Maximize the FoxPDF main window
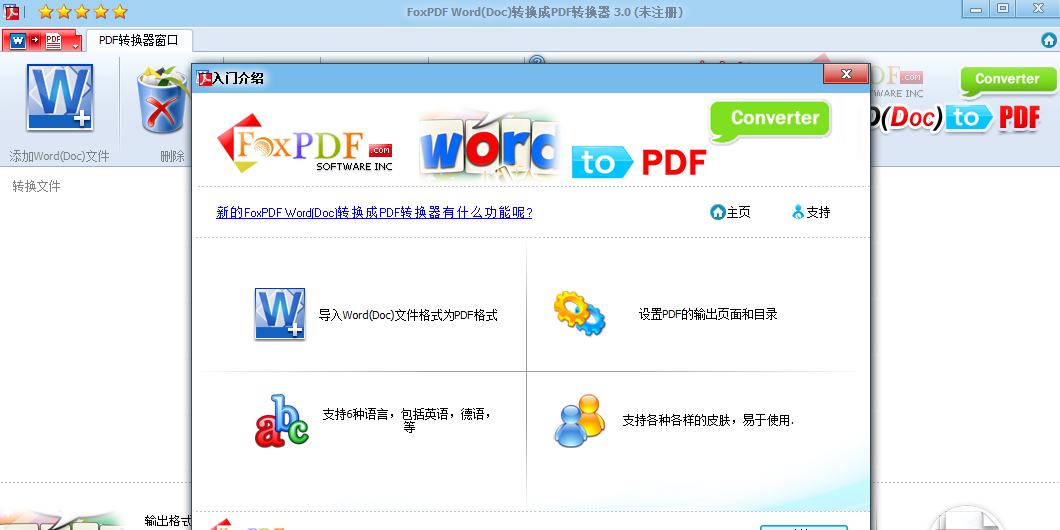Image resolution: width=1060 pixels, height=530 pixels. click(1003, 8)
